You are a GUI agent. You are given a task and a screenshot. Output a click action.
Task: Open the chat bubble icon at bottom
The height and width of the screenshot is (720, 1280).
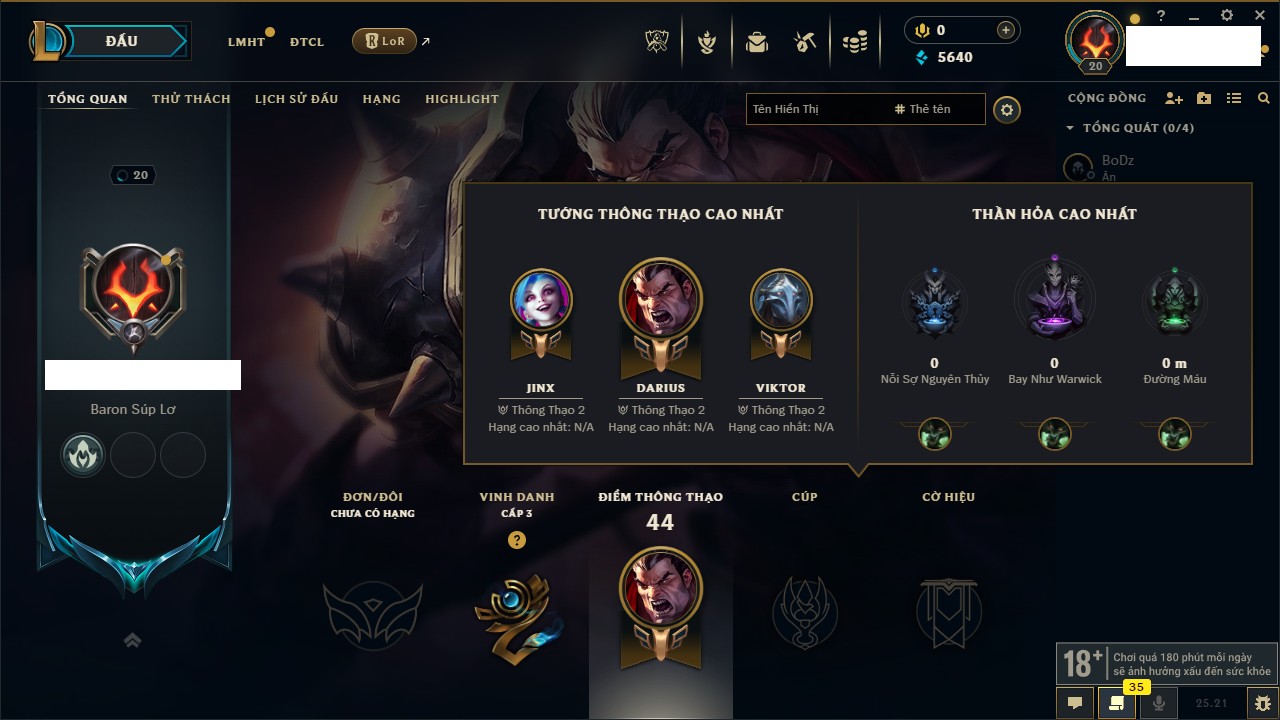[1075, 703]
